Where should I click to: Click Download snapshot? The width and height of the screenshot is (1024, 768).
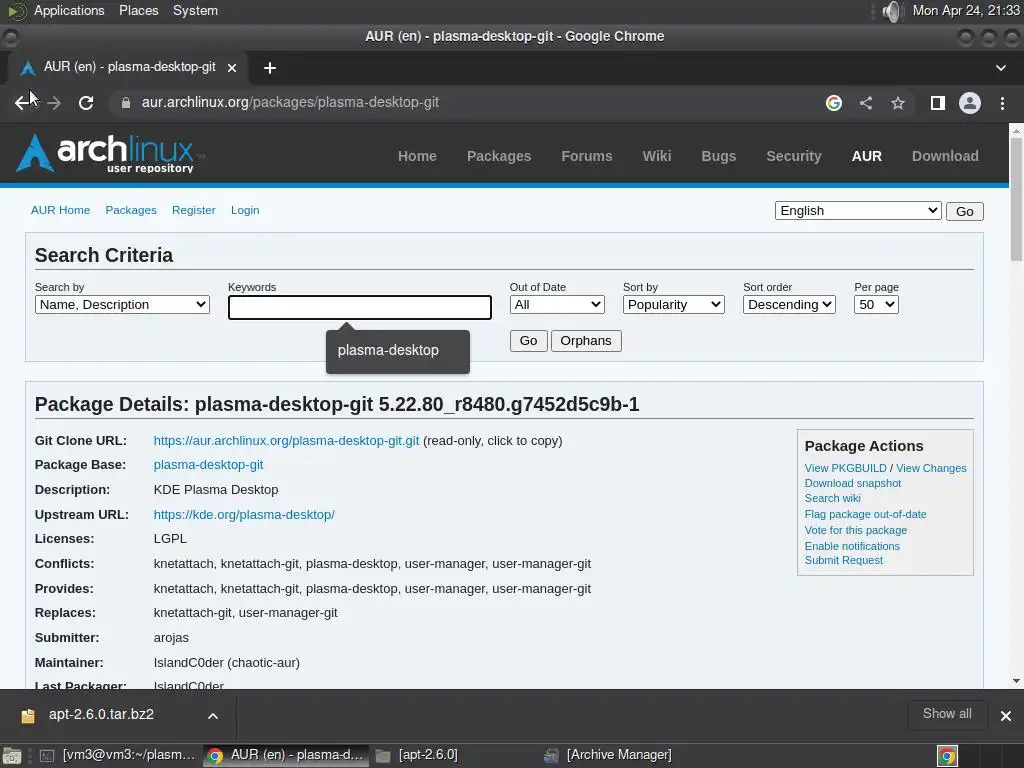[852, 483]
